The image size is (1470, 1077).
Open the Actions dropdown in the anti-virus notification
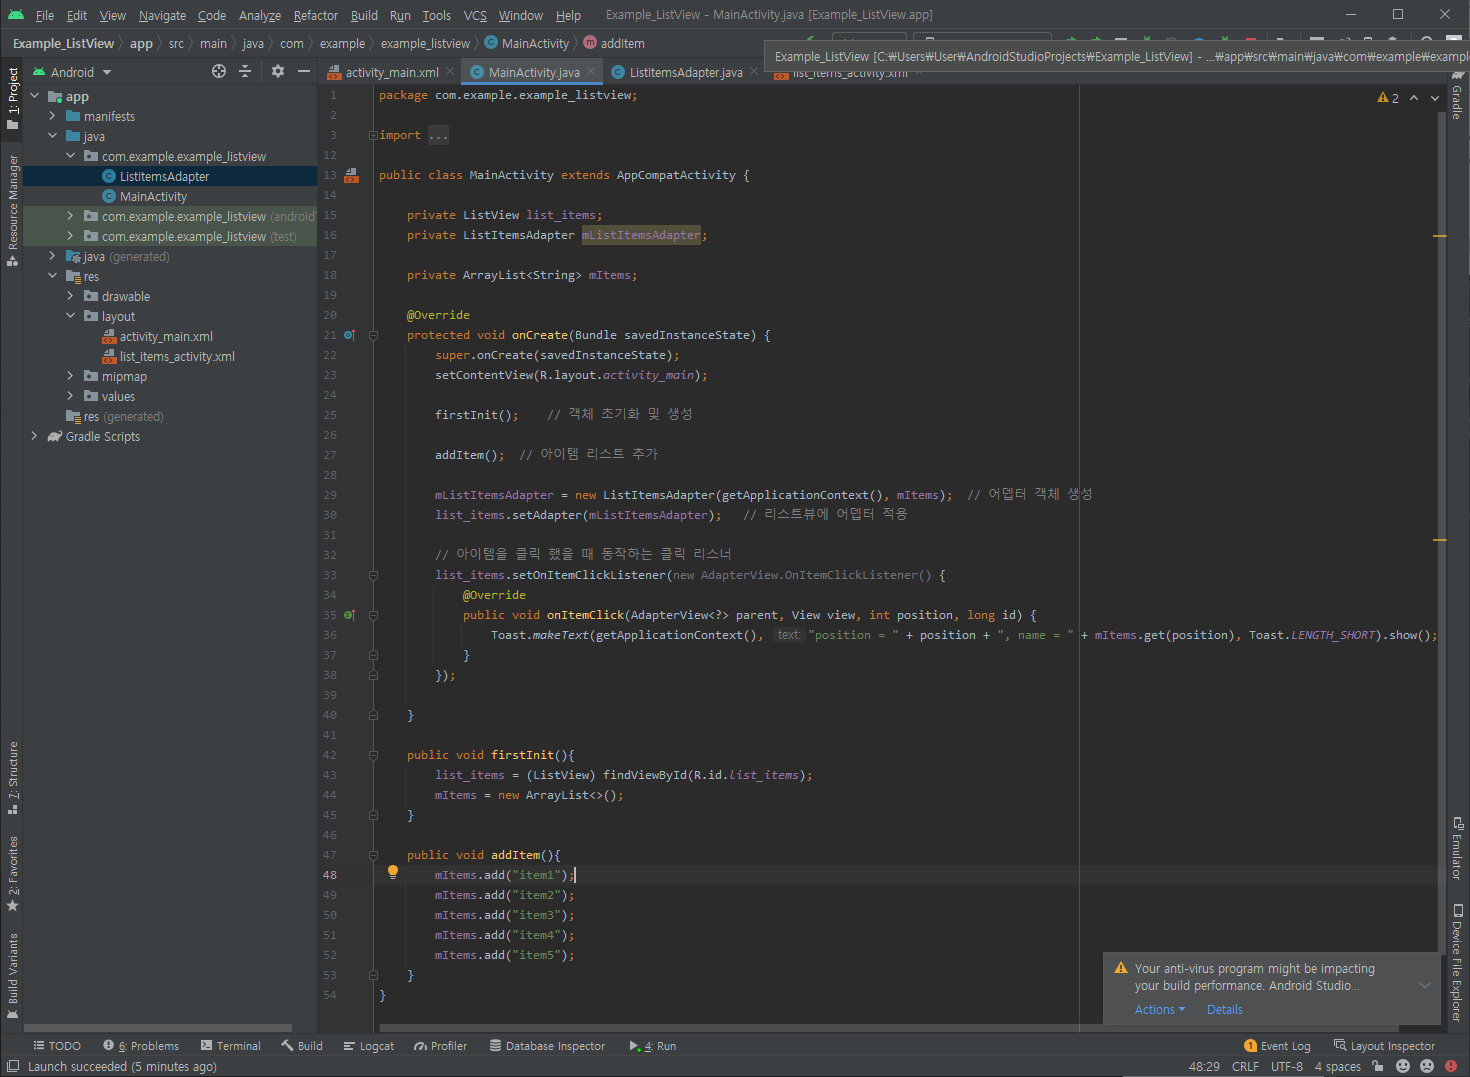pyautogui.click(x=1160, y=1010)
